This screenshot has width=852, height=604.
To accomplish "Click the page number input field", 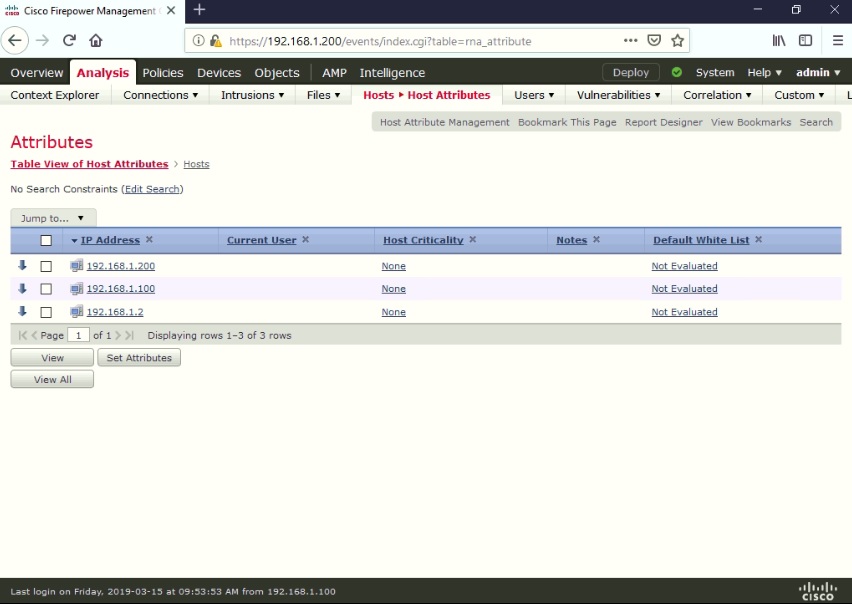I will click(78, 335).
